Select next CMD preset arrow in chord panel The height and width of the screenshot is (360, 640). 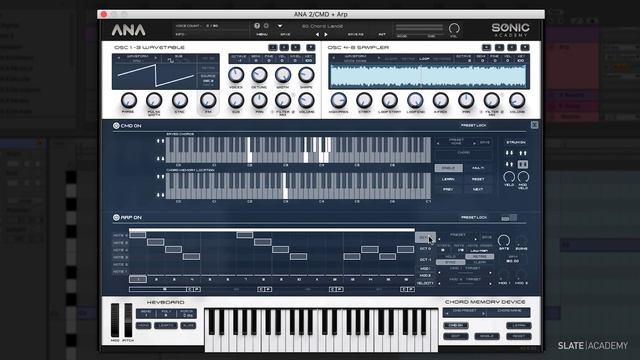474,143
